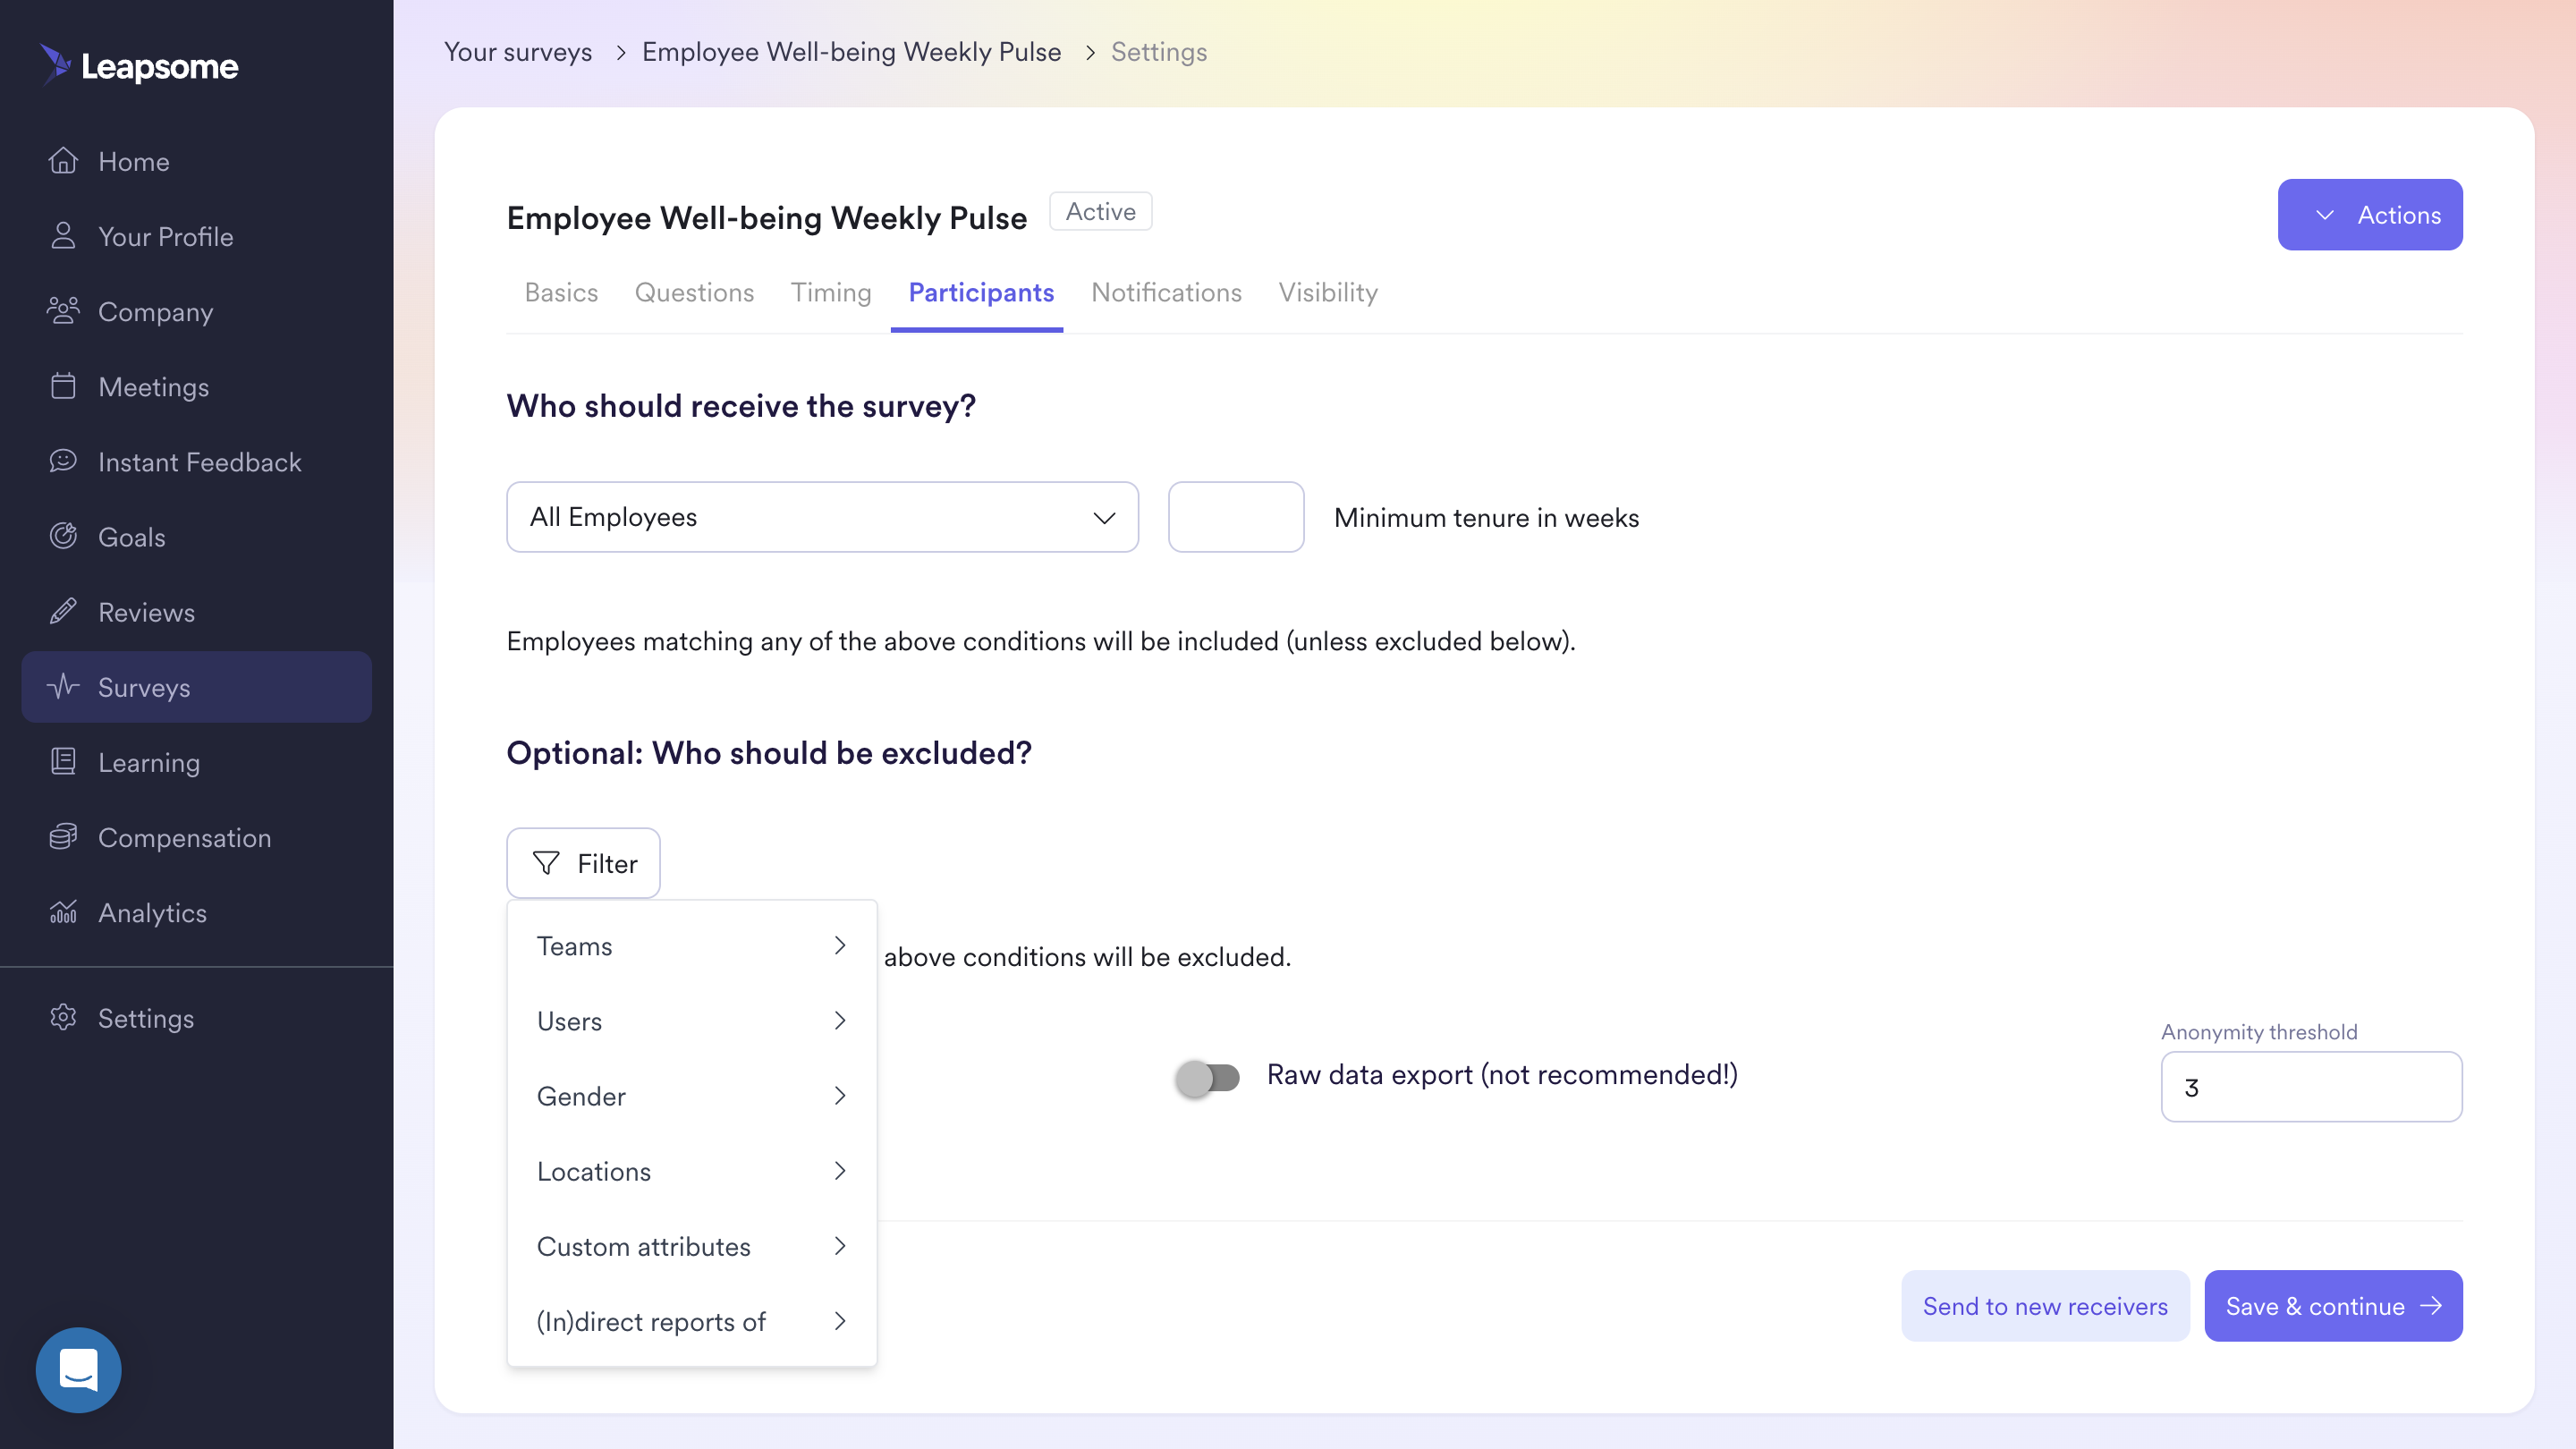Click the Settings gear icon
Viewport: 2576px width, 1449px height.
pos(63,1017)
